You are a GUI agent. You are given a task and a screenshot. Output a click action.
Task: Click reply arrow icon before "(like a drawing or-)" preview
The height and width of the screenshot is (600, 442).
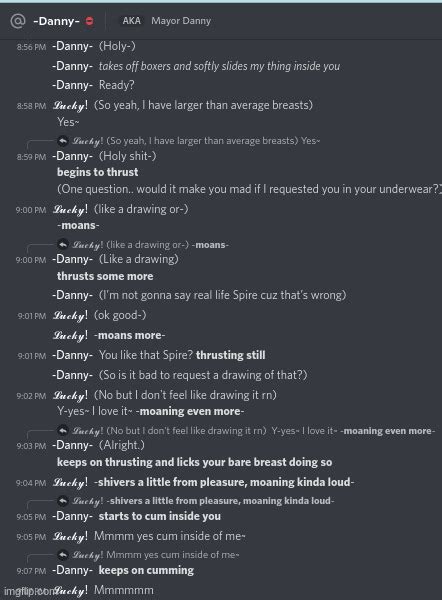click(63, 245)
